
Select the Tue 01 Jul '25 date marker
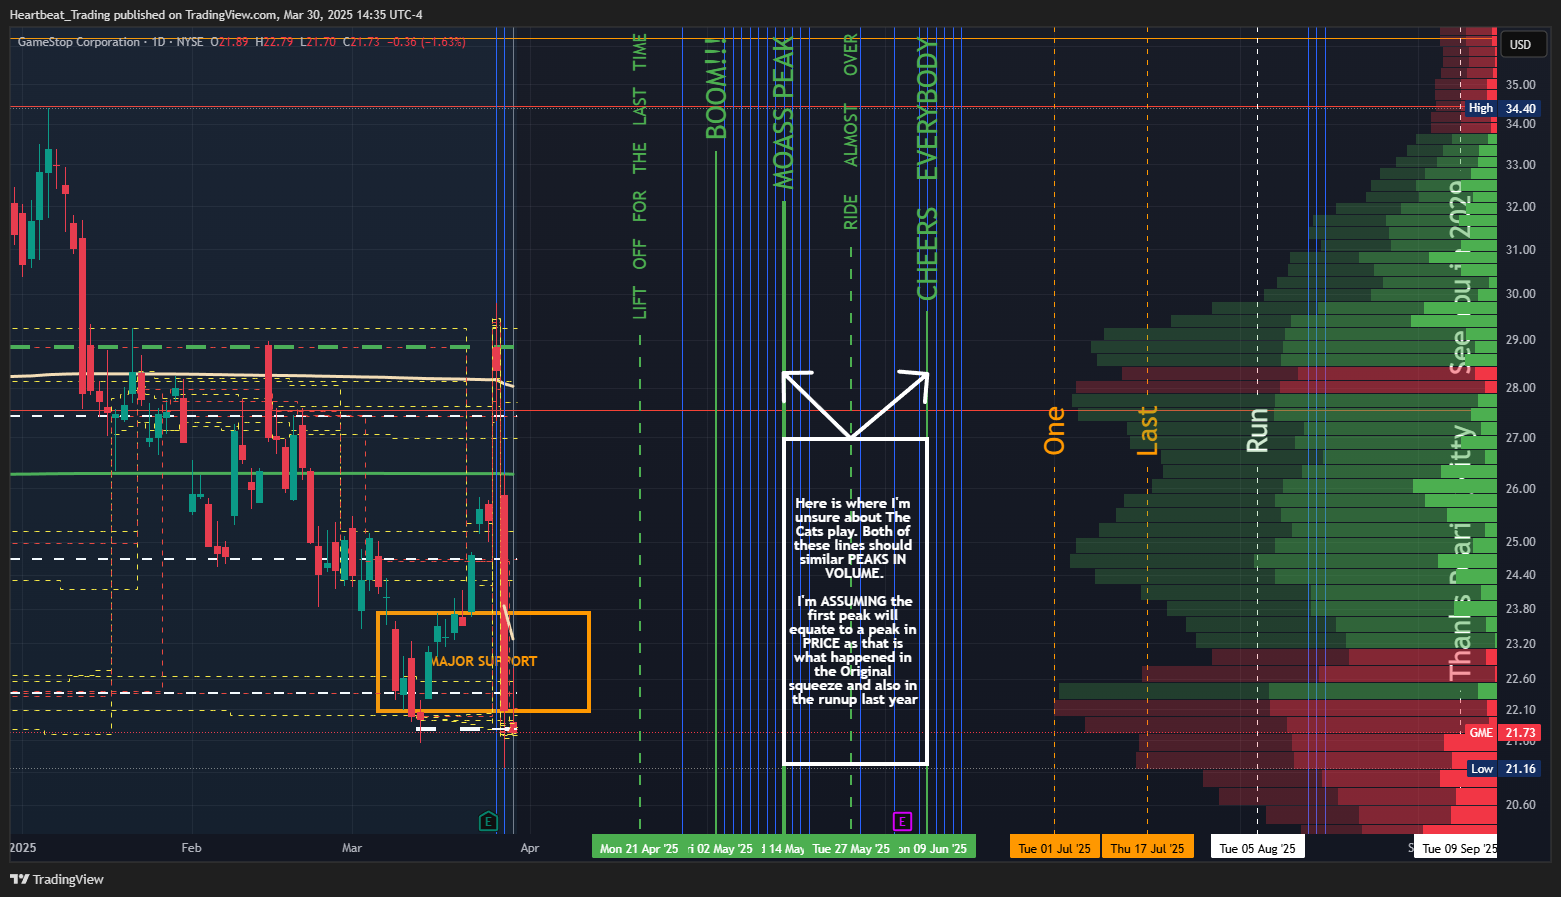pyautogui.click(x=1055, y=848)
